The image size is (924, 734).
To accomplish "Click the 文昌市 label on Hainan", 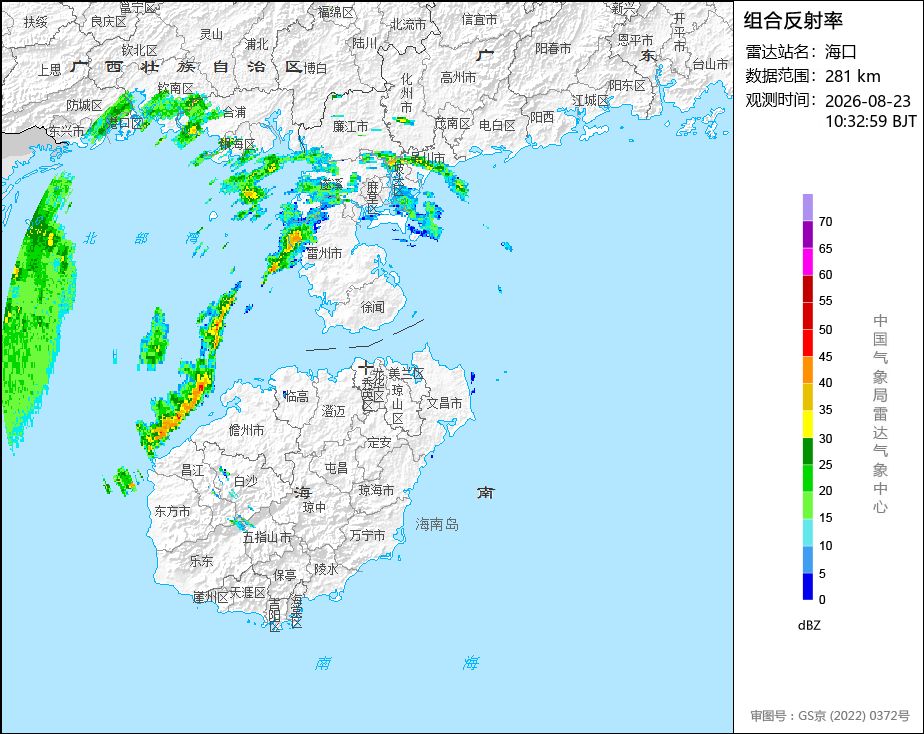I will click(x=444, y=403).
